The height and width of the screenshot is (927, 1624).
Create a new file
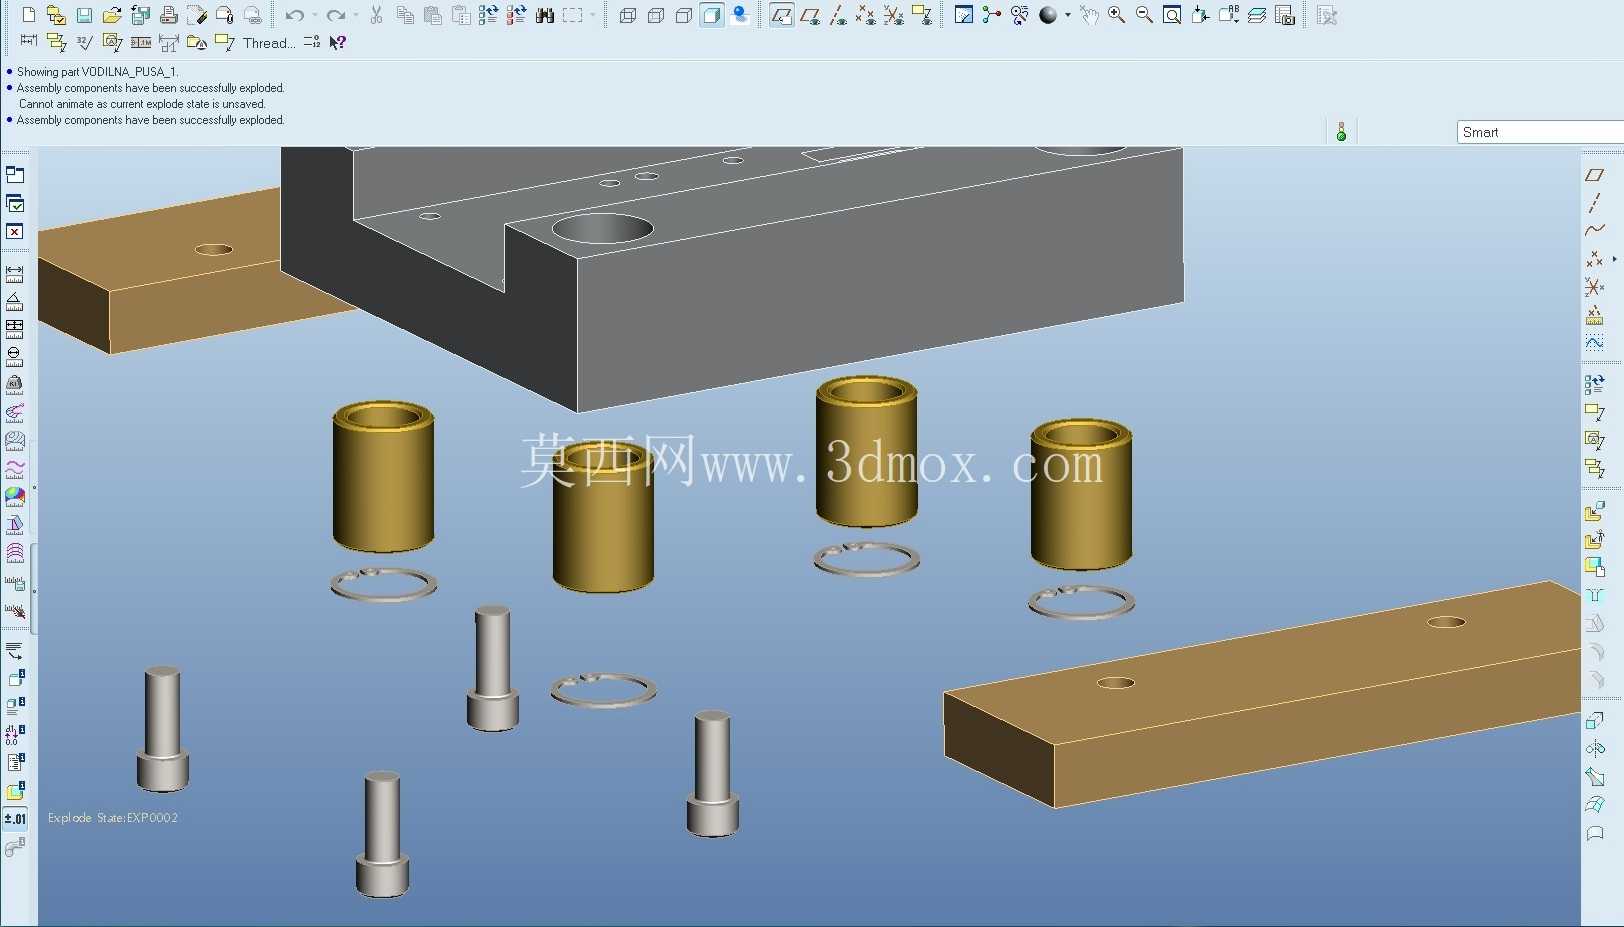29,15
